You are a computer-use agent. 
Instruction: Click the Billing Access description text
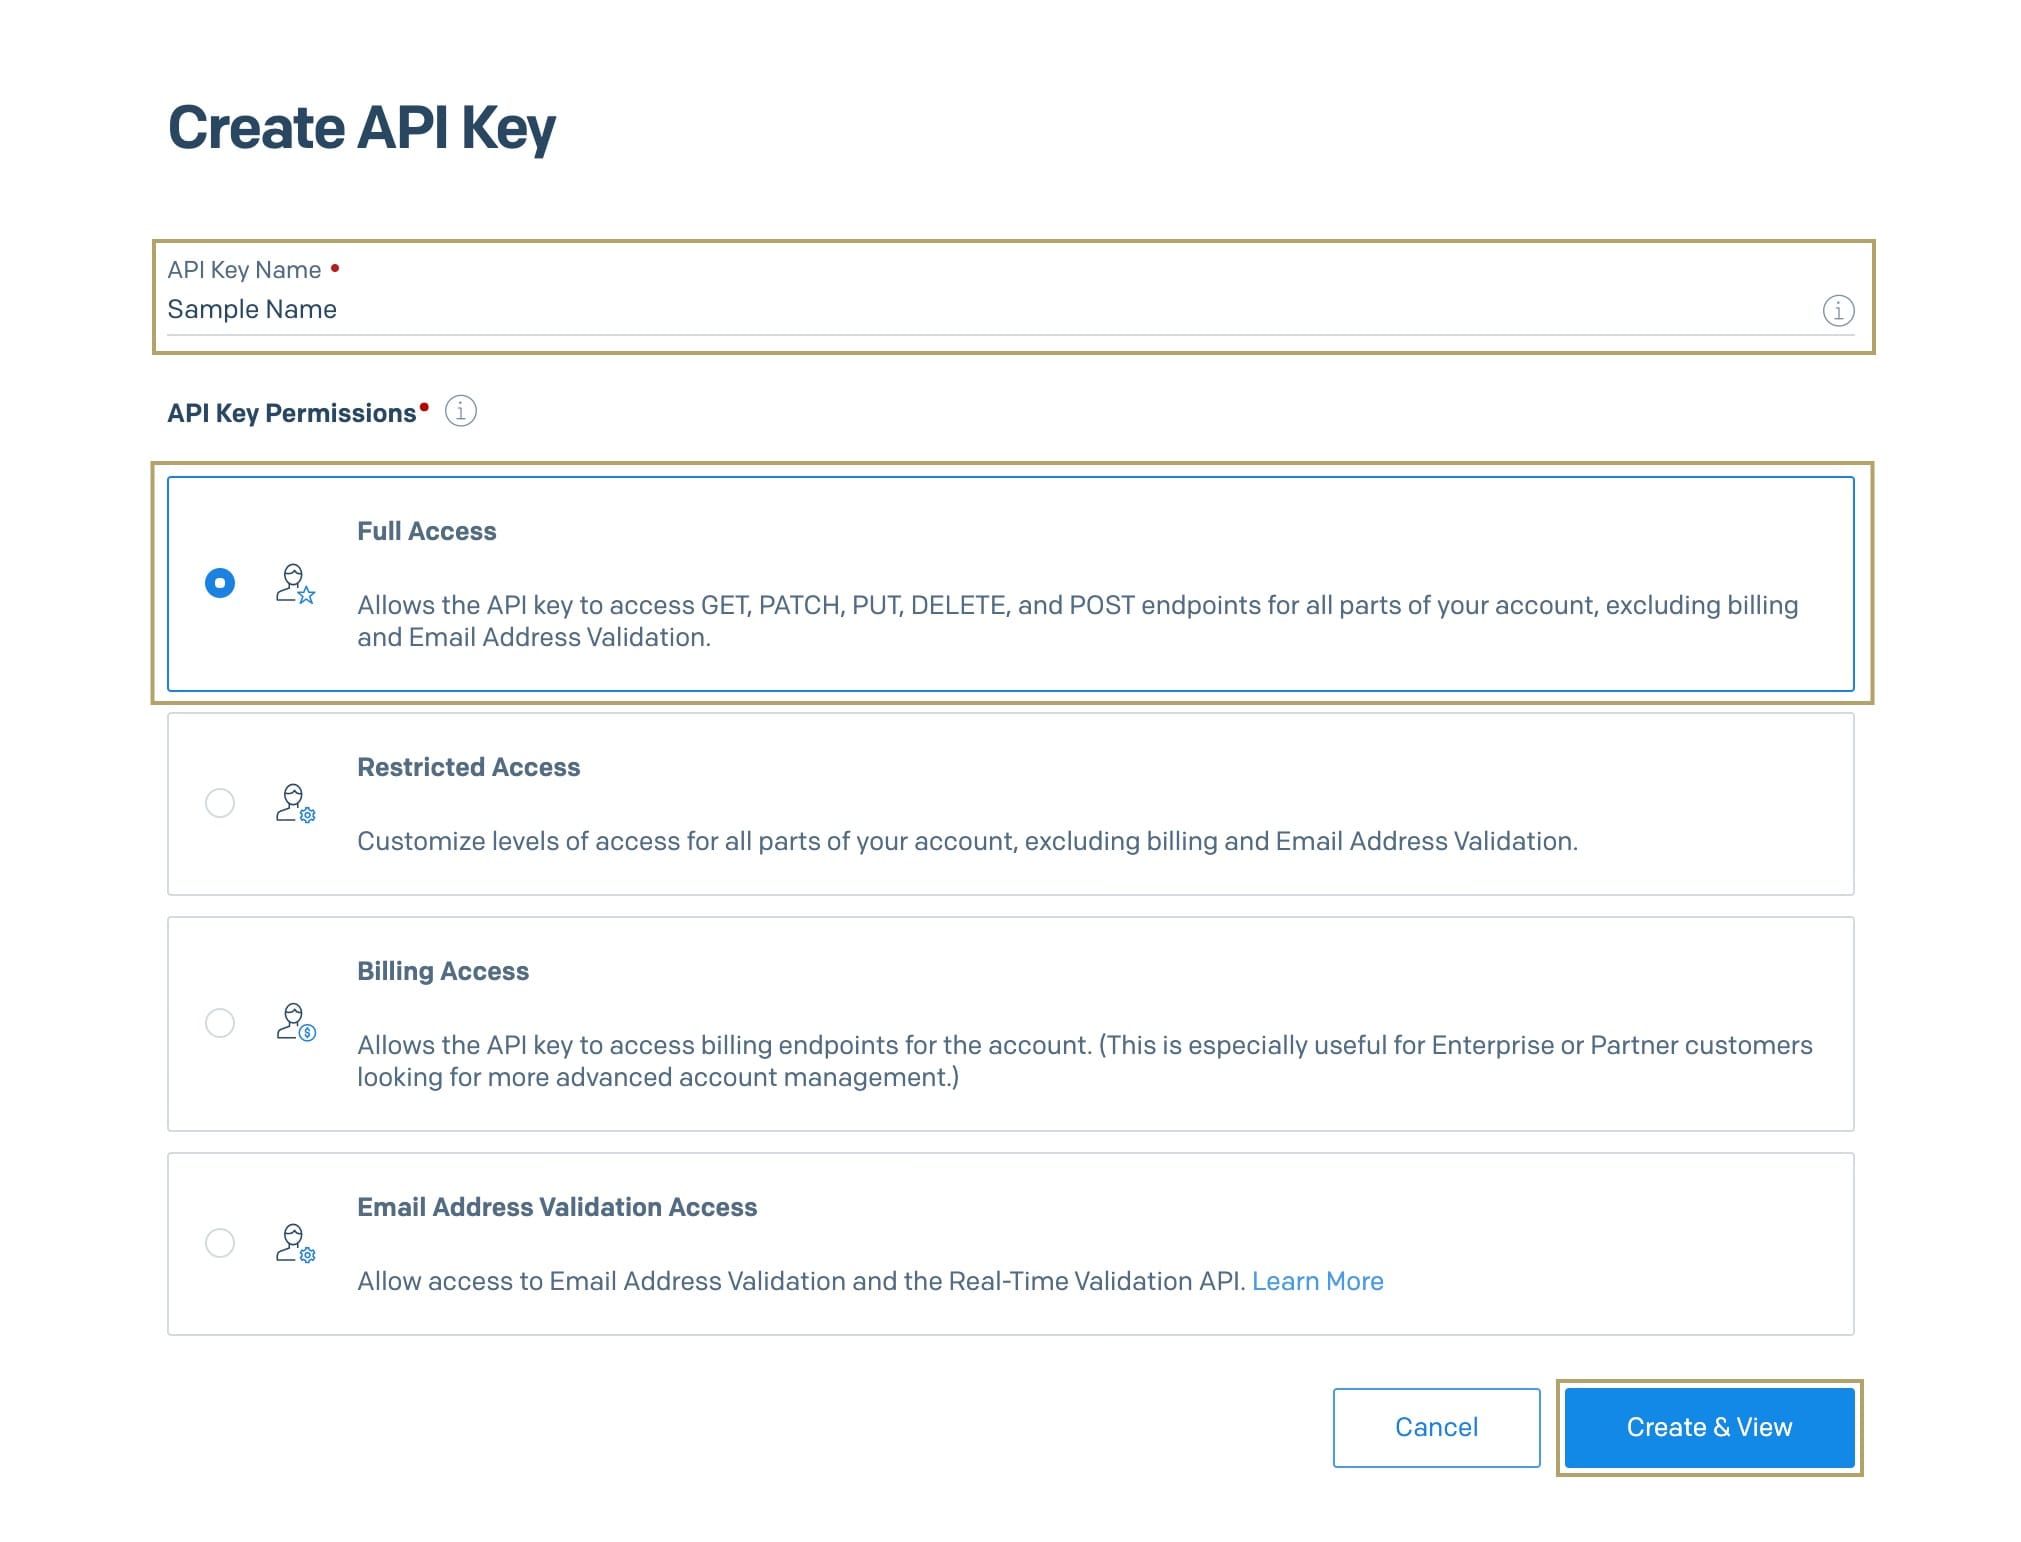[1085, 1061]
